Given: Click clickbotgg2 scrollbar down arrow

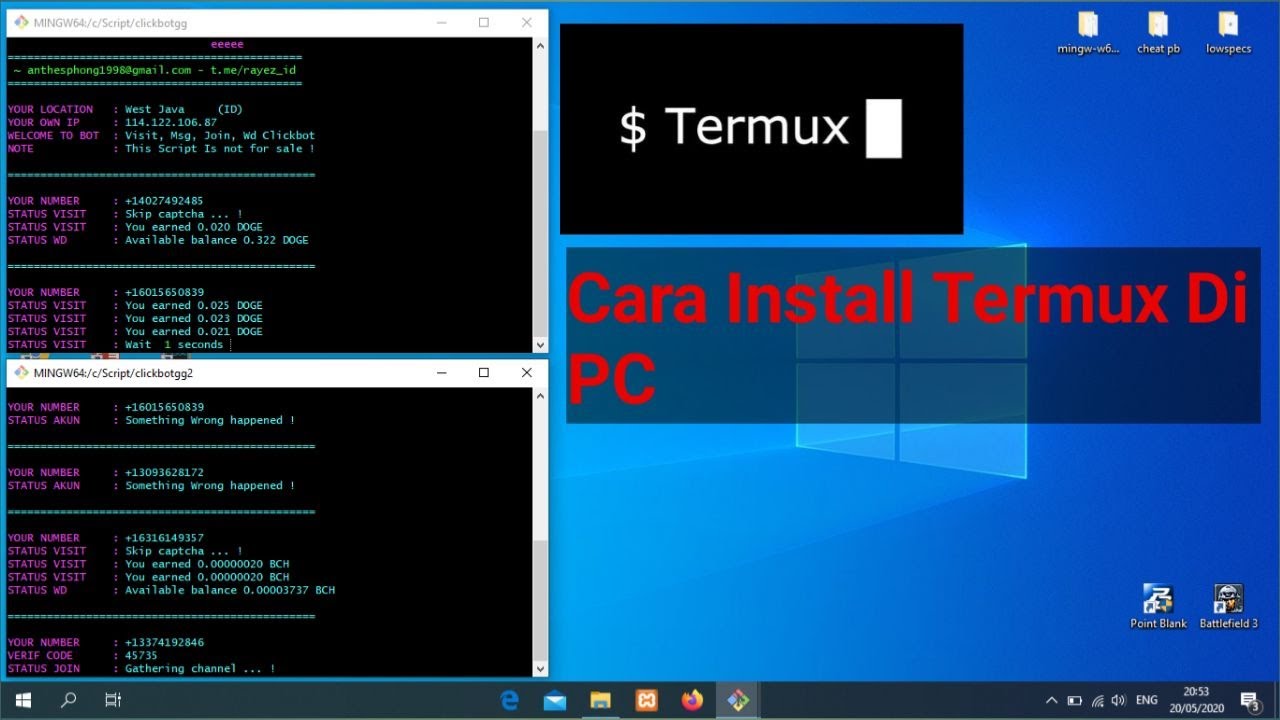Looking at the screenshot, I should click(x=540, y=669).
